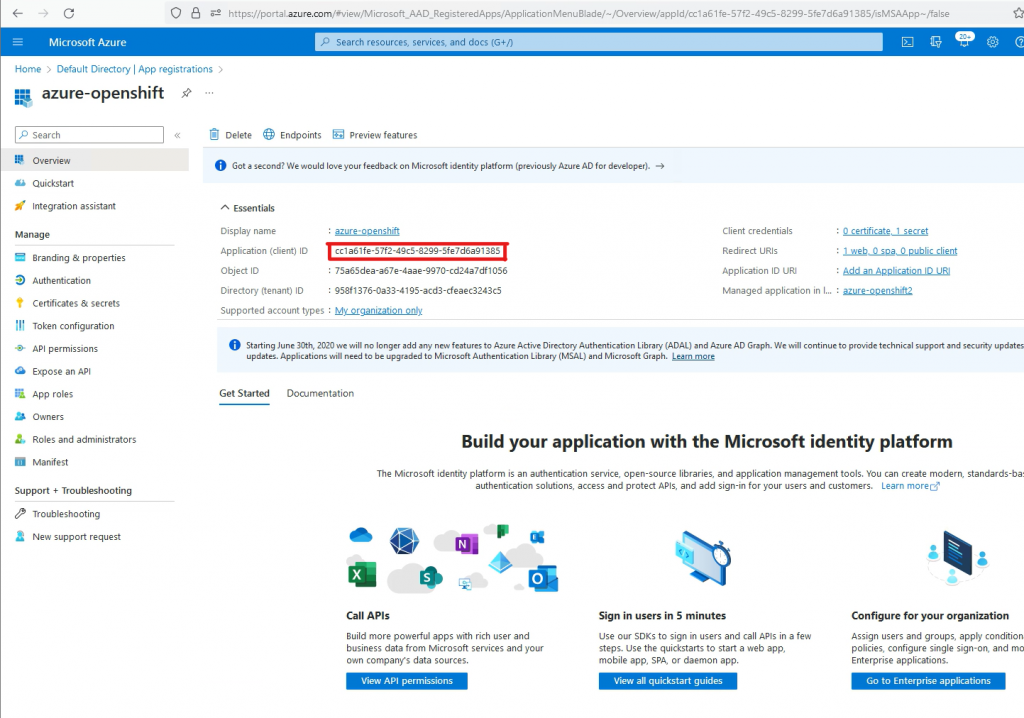This screenshot has width=1024, height=718.
Task: Click View all quickstart guides button
Action: point(667,681)
